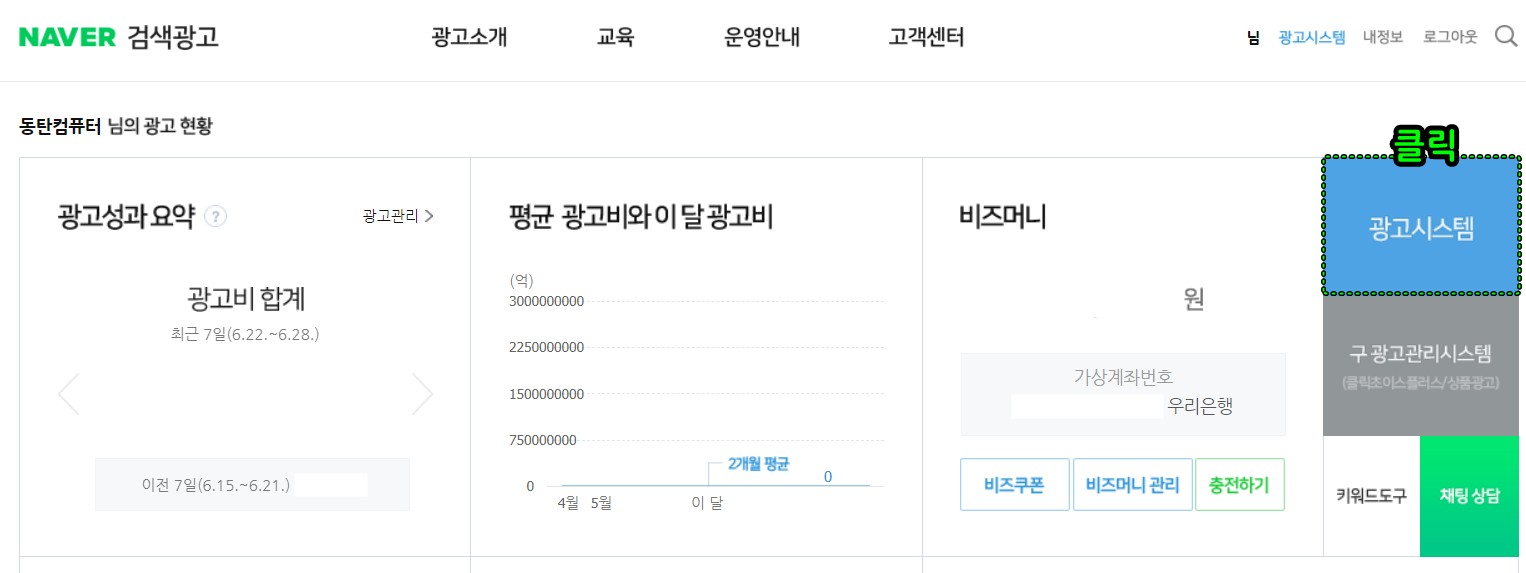Click the 5월 axis label
This screenshot has height=573, width=1526.
point(601,503)
